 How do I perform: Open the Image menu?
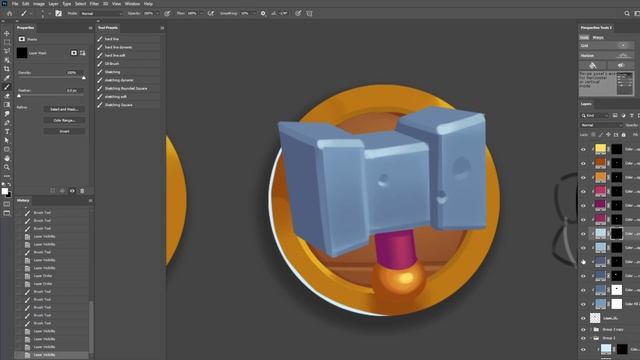point(39,4)
